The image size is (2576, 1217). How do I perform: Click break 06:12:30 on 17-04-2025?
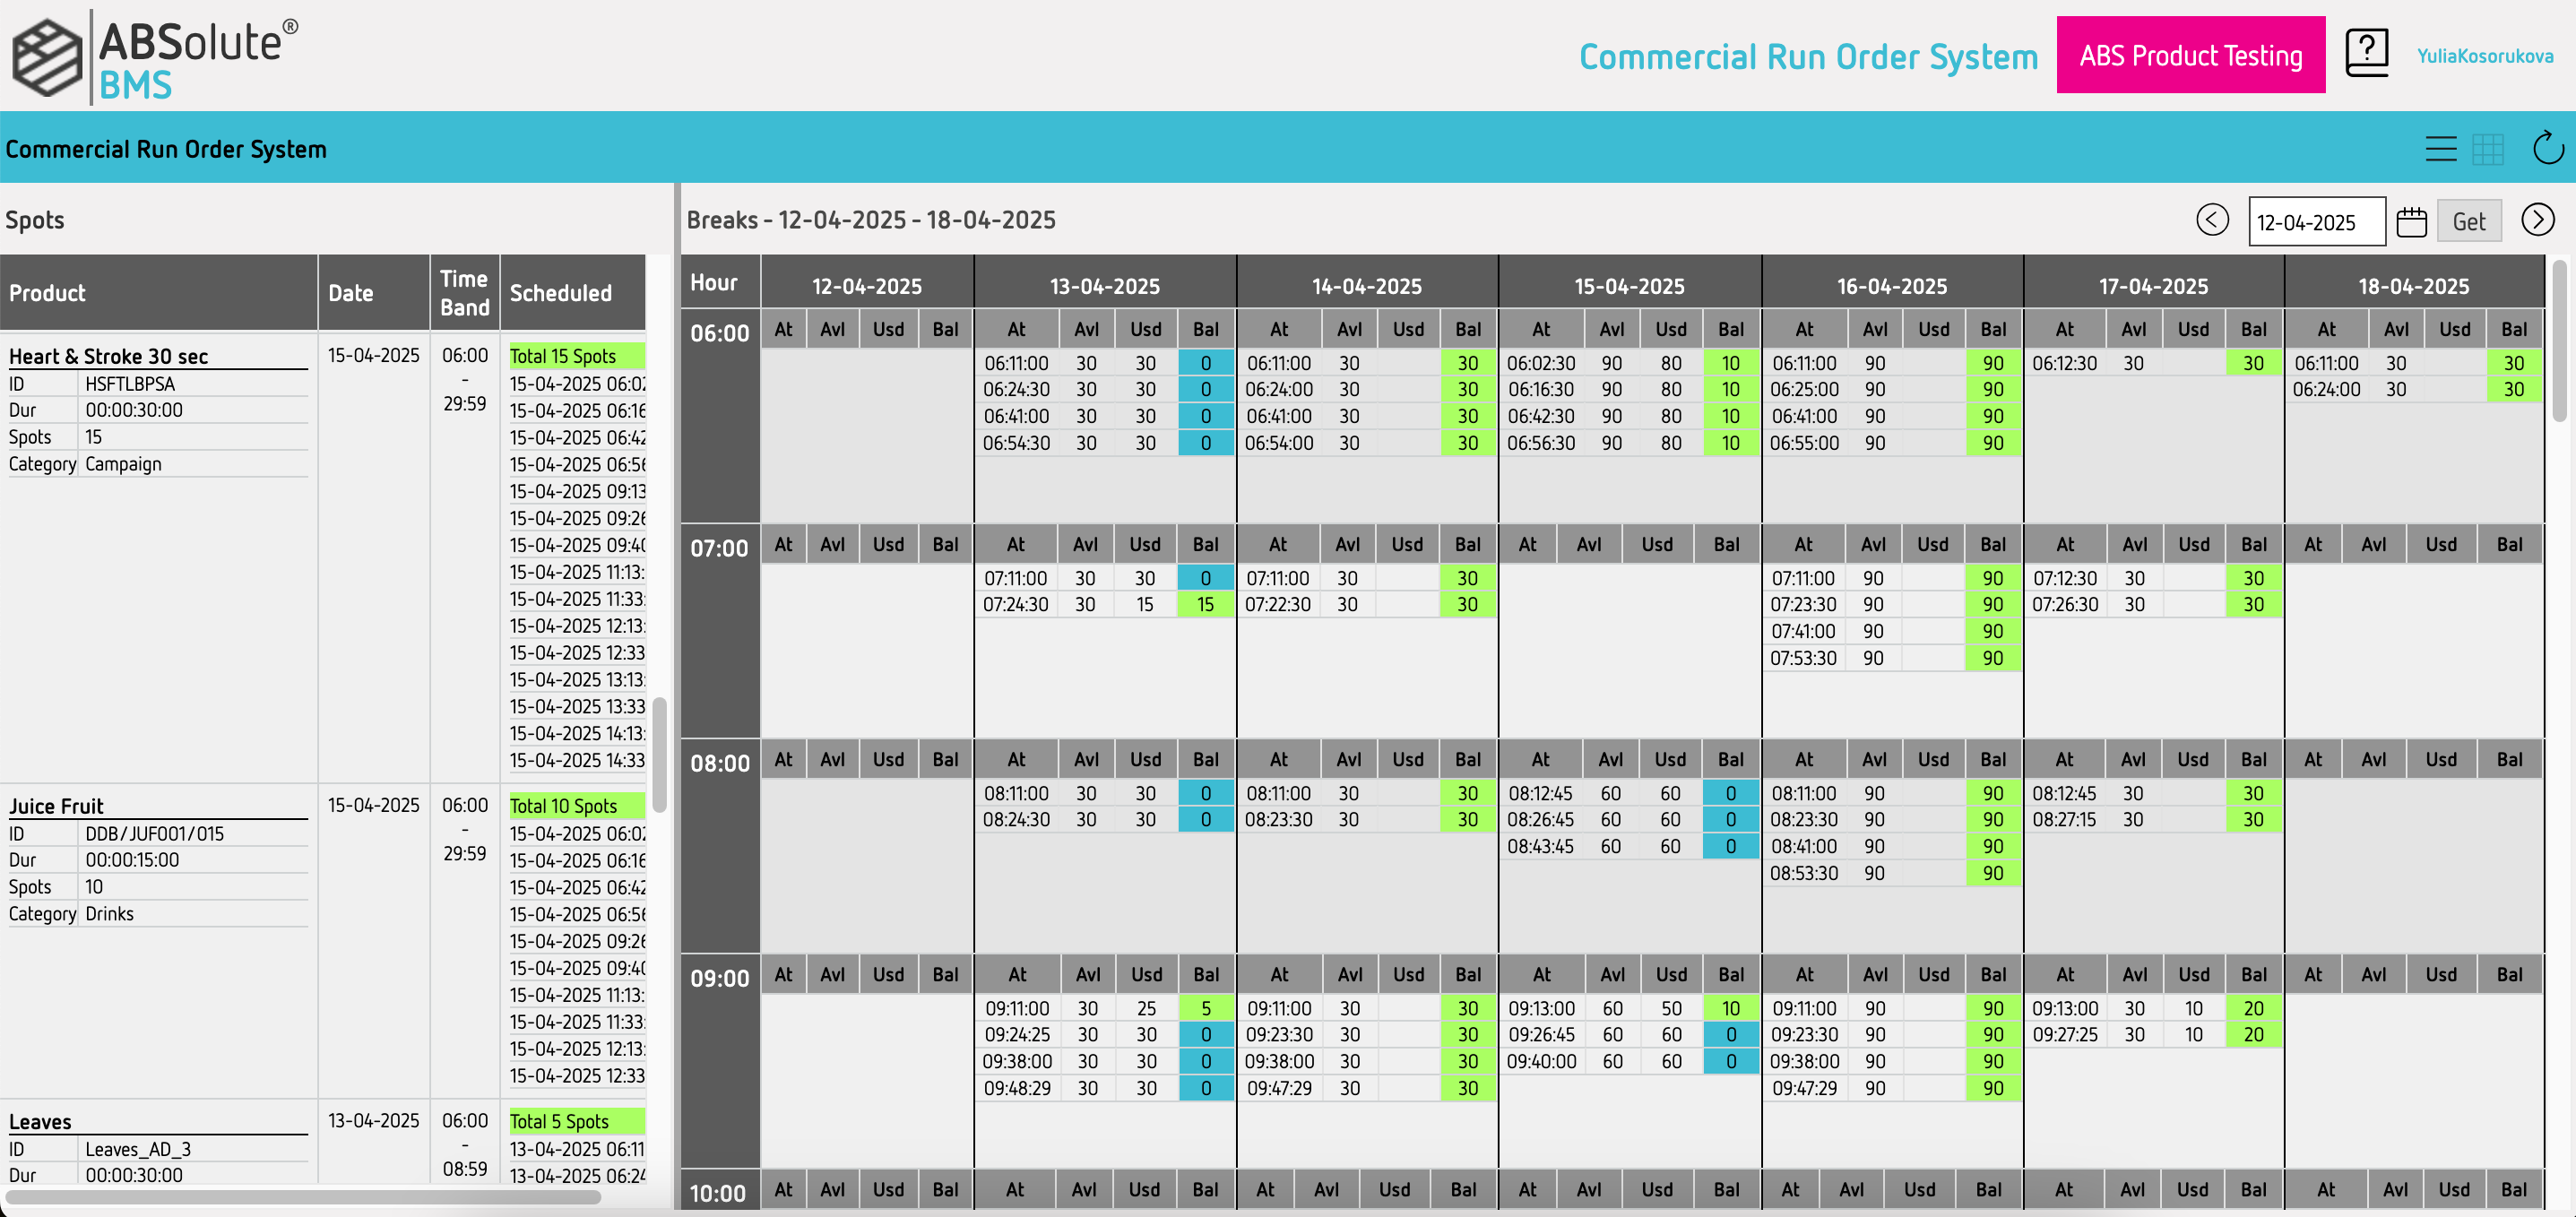[x=2065, y=363]
